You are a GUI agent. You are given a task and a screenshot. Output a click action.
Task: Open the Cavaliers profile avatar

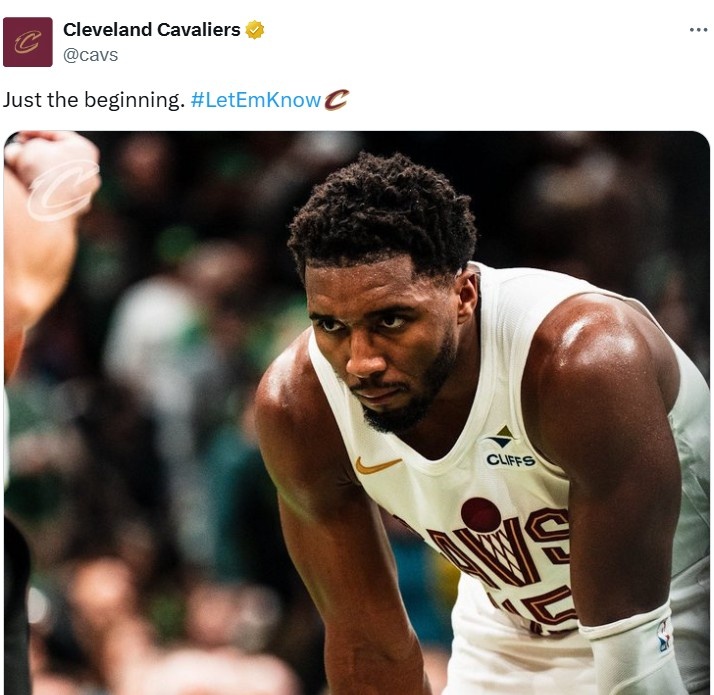[28, 42]
